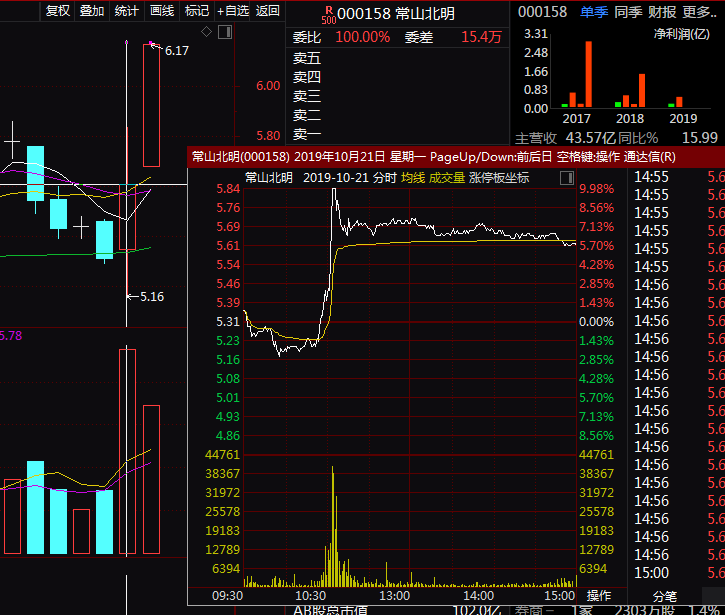The image size is (725, 615).
Task: Click the 委差 15.4万 value
Action: (481, 37)
